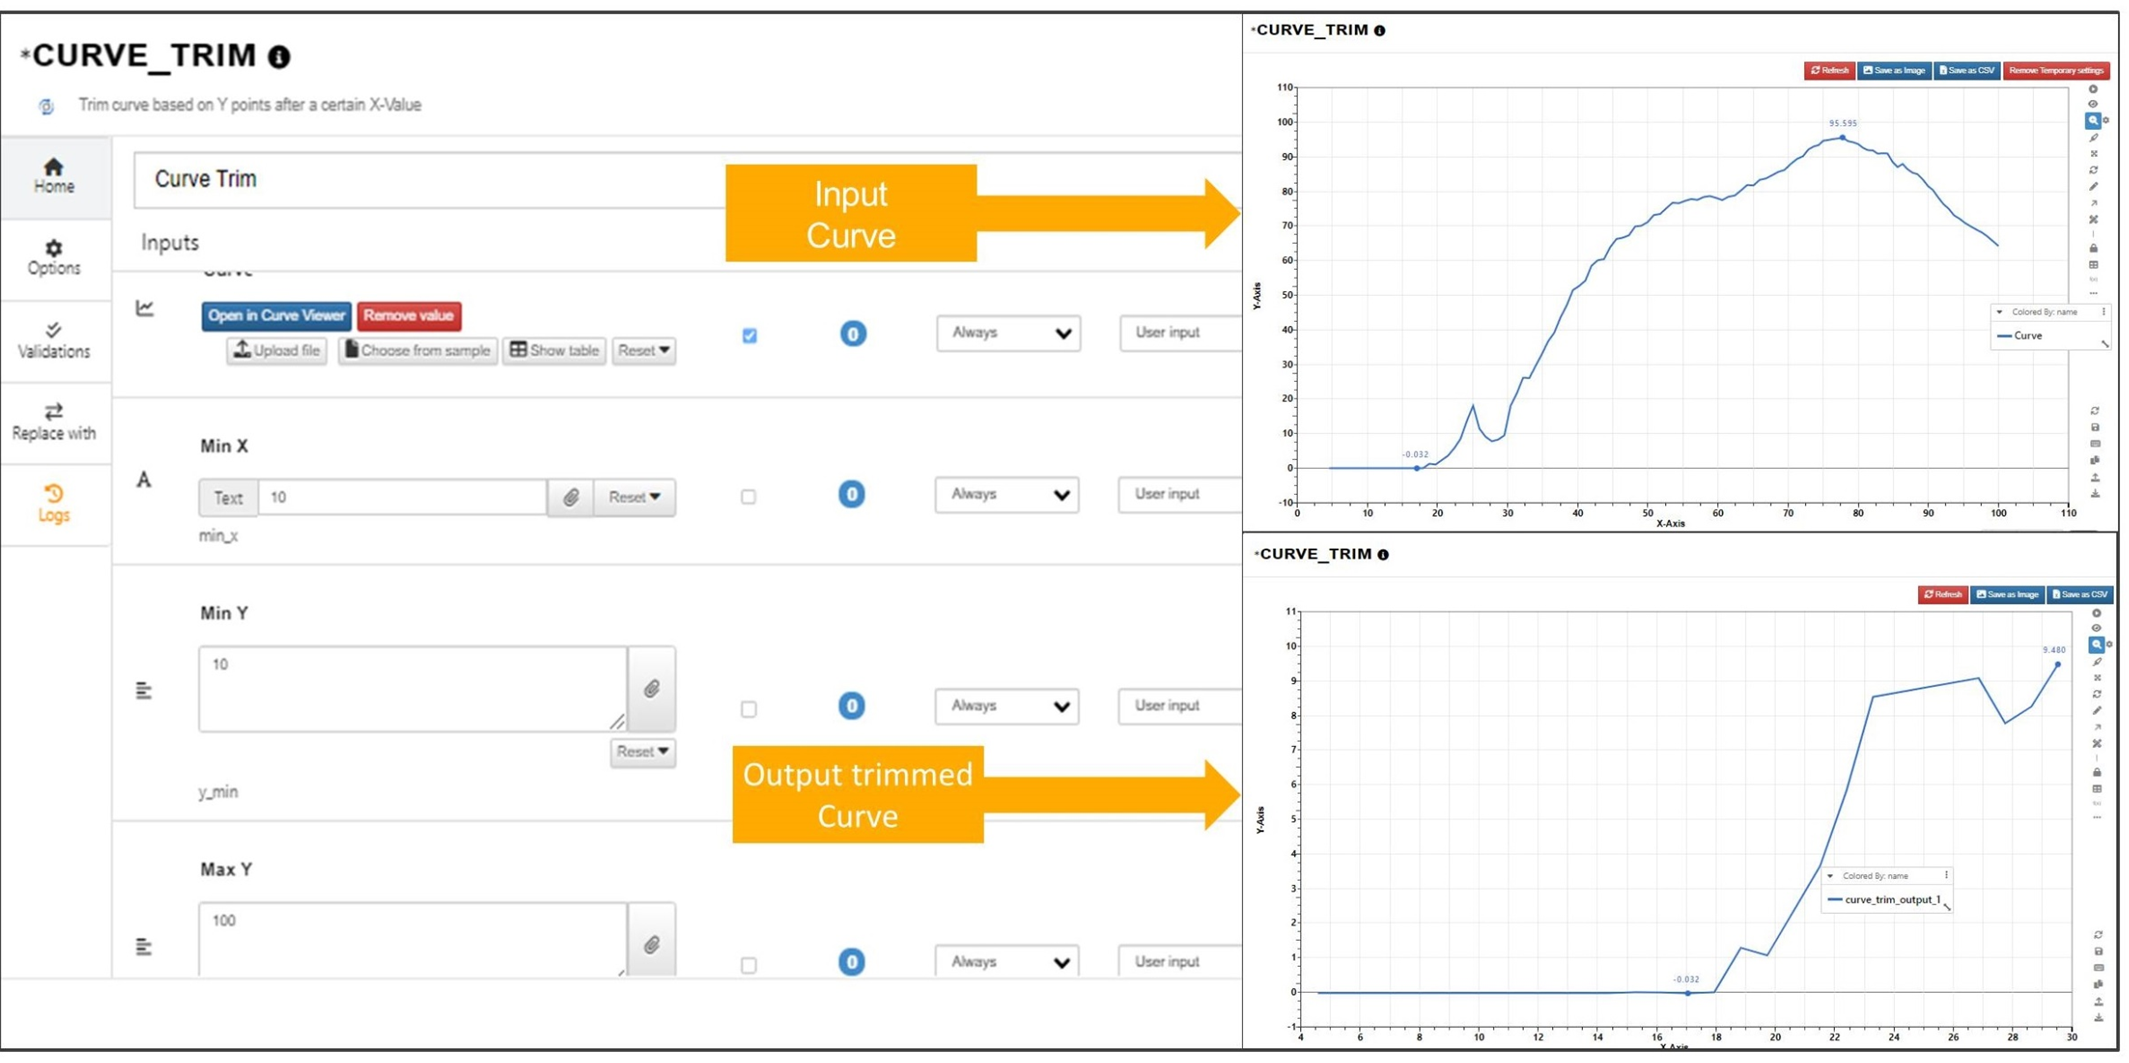Screen dimensions: 2129x1063
Task: Select the zoom magnifier tool in input chart toolbar
Action: (x=2092, y=121)
